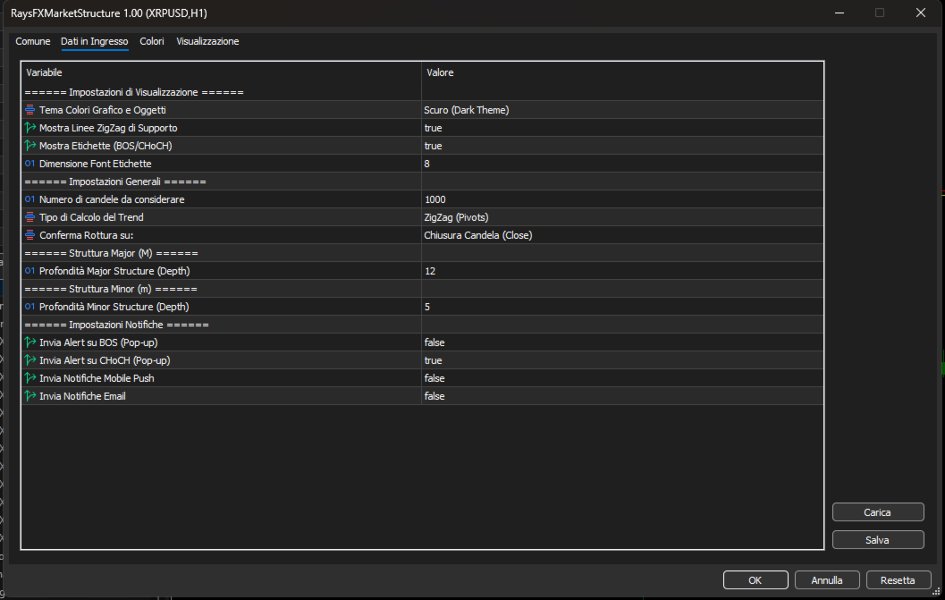This screenshot has height=600, width=945.
Task: Select Numero di candele da considerare label
Action: 111,199
